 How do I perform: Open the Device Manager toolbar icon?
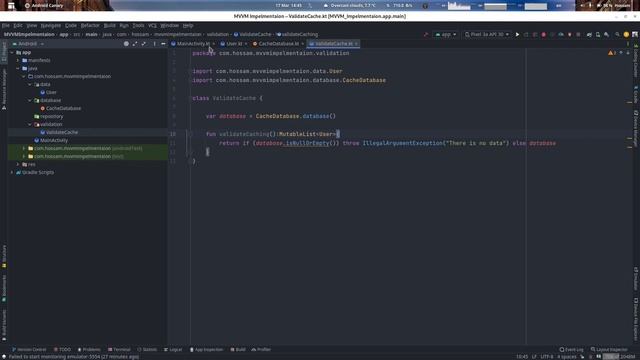click(598, 35)
